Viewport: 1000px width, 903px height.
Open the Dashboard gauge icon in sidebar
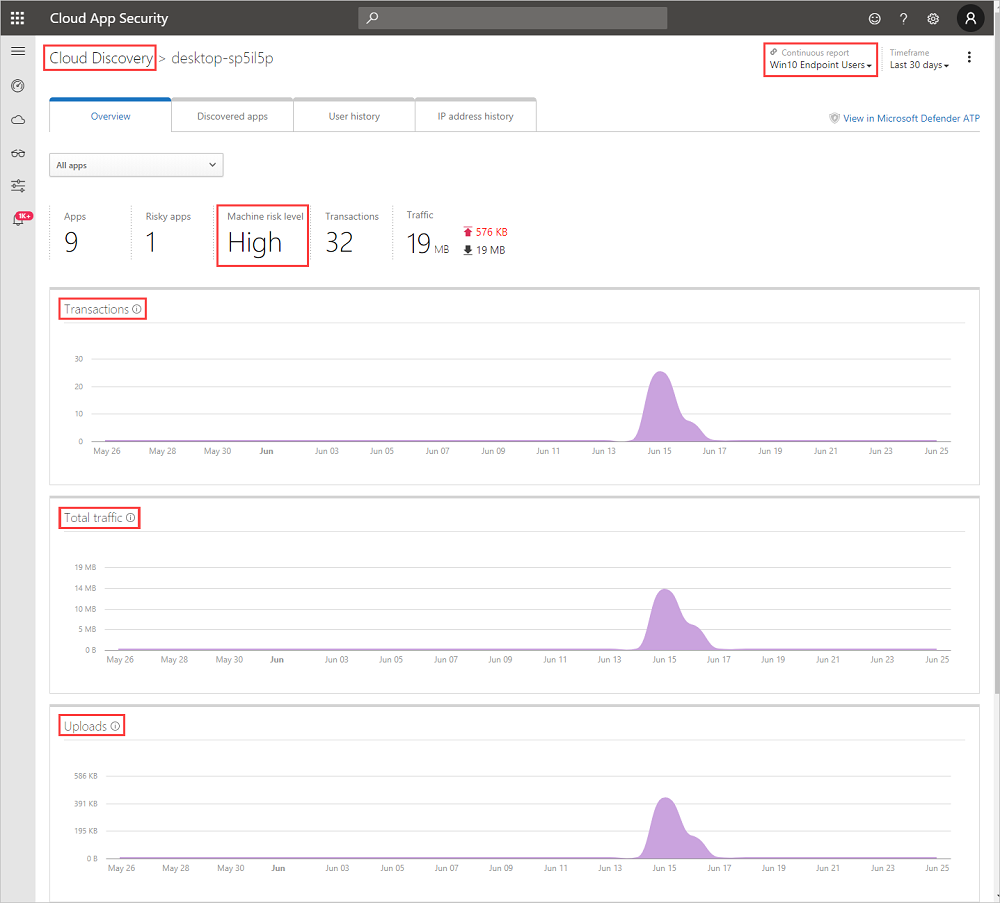18,85
